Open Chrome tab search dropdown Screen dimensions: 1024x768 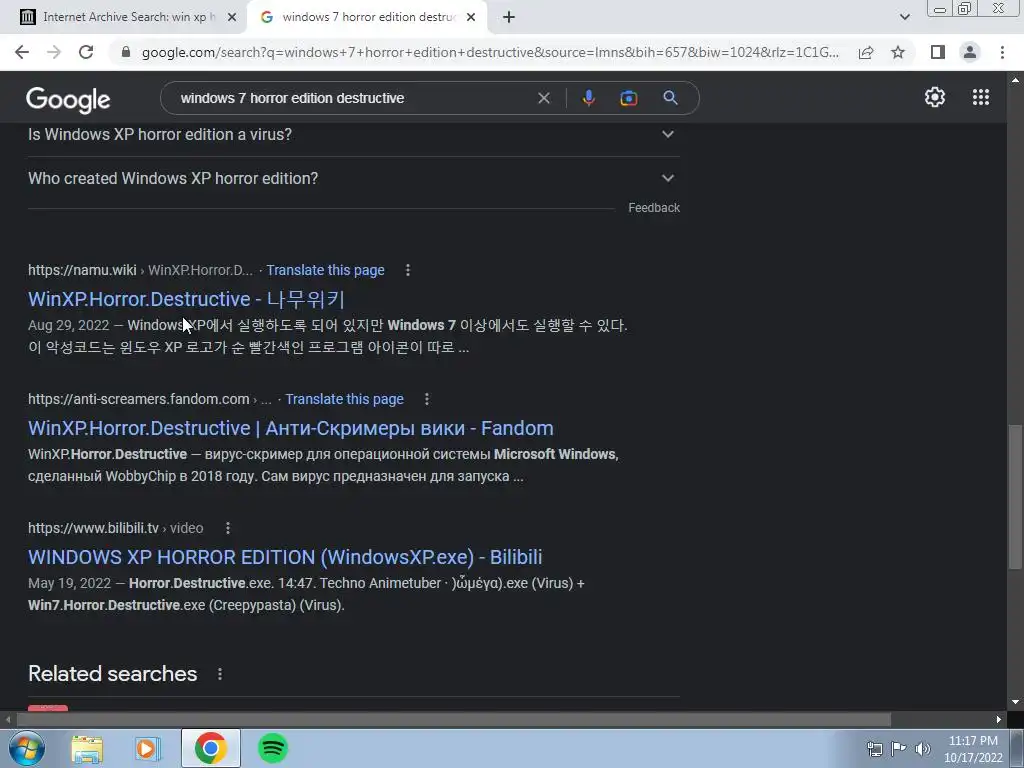[904, 17]
